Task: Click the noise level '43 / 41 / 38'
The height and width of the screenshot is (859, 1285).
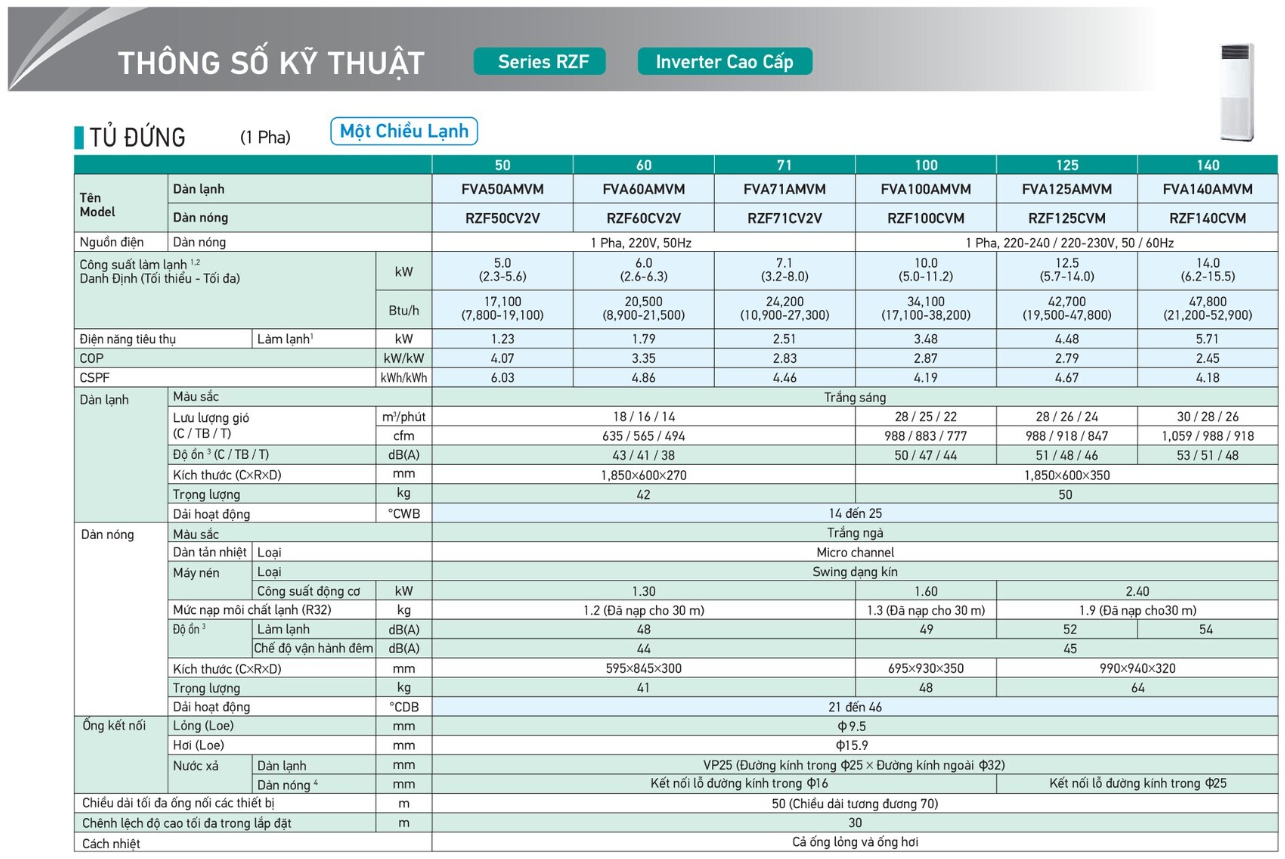Action: [x=643, y=455]
